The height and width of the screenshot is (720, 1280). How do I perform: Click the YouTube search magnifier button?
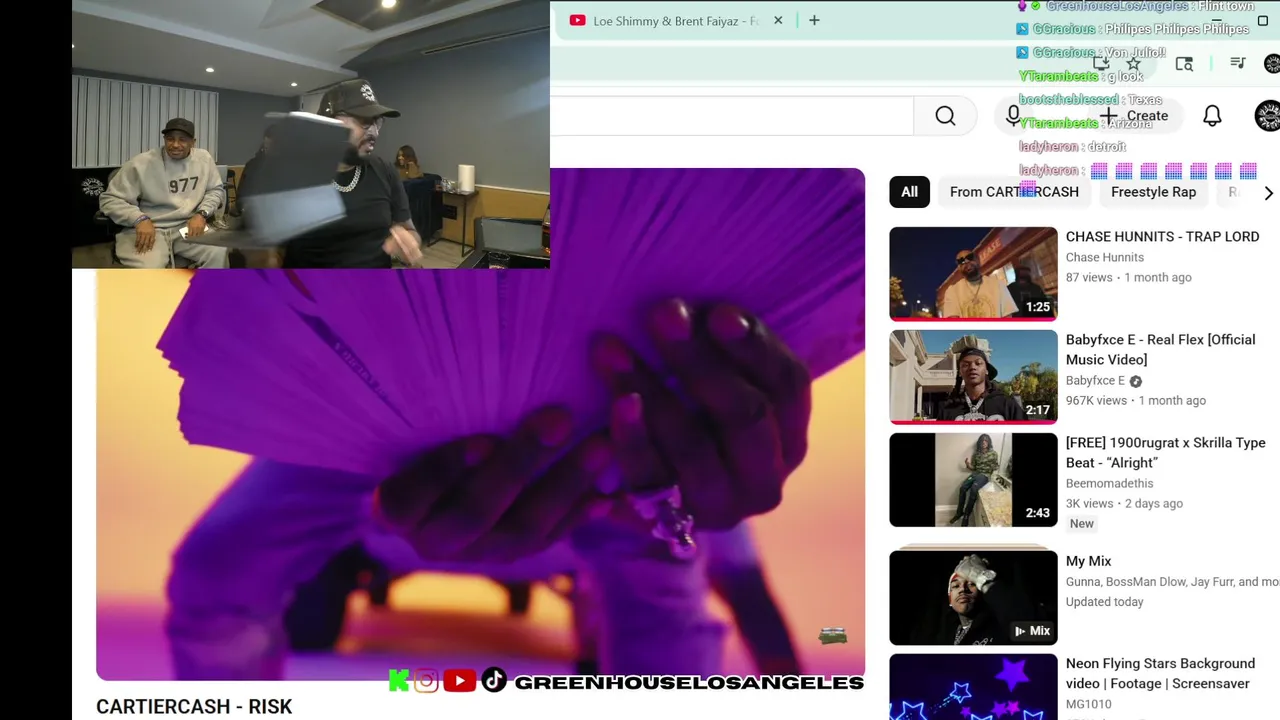pos(945,116)
